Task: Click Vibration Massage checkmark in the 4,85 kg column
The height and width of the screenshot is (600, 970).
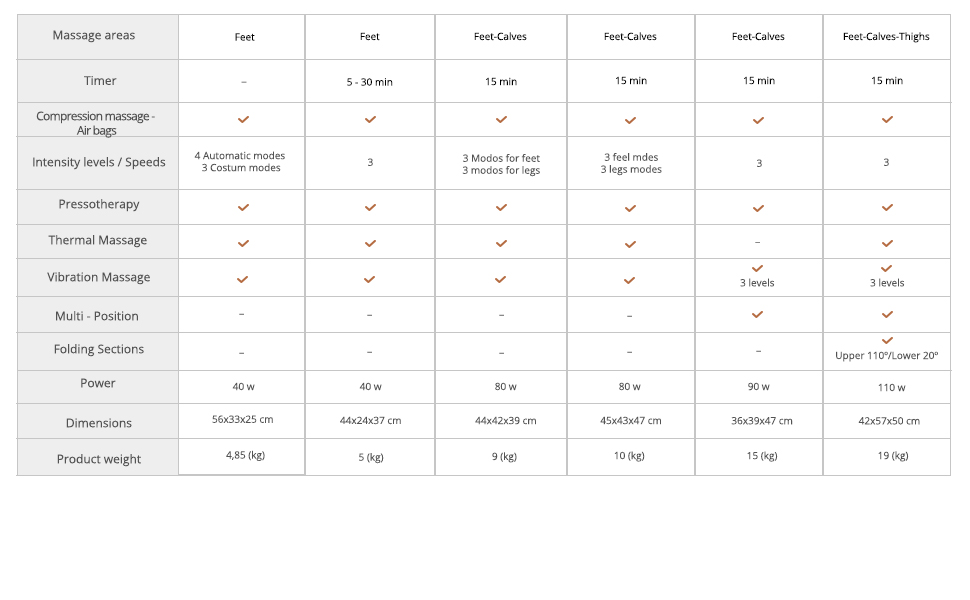Action: click(243, 280)
